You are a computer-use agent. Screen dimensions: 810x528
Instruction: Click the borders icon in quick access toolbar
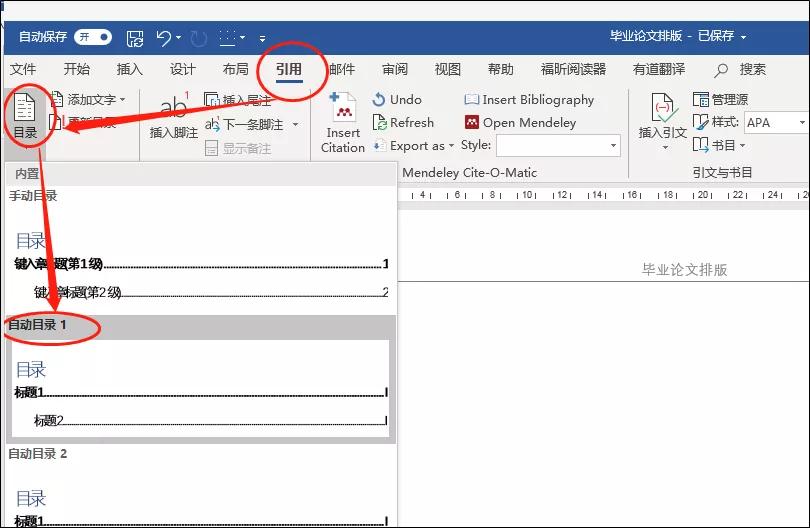227,38
